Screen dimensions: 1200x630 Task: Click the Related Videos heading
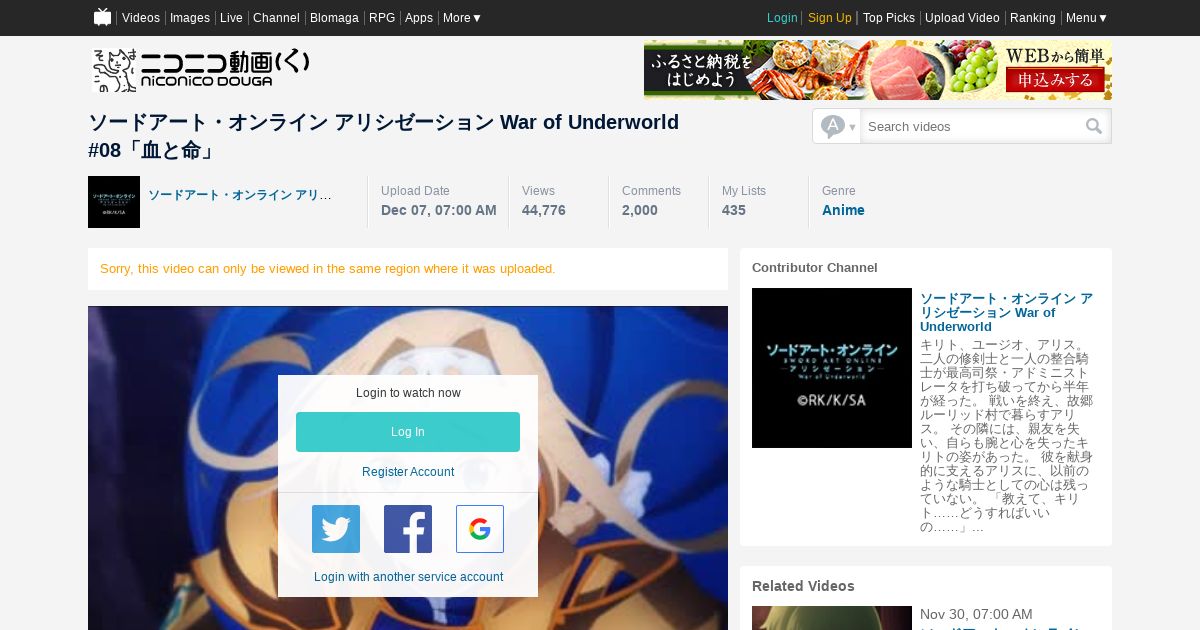pos(803,586)
